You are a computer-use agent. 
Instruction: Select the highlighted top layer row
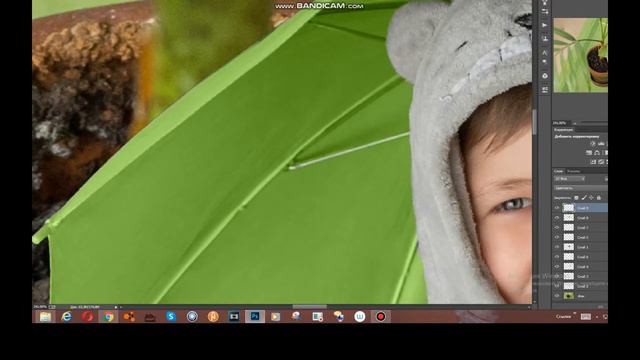click(x=580, y=208)
